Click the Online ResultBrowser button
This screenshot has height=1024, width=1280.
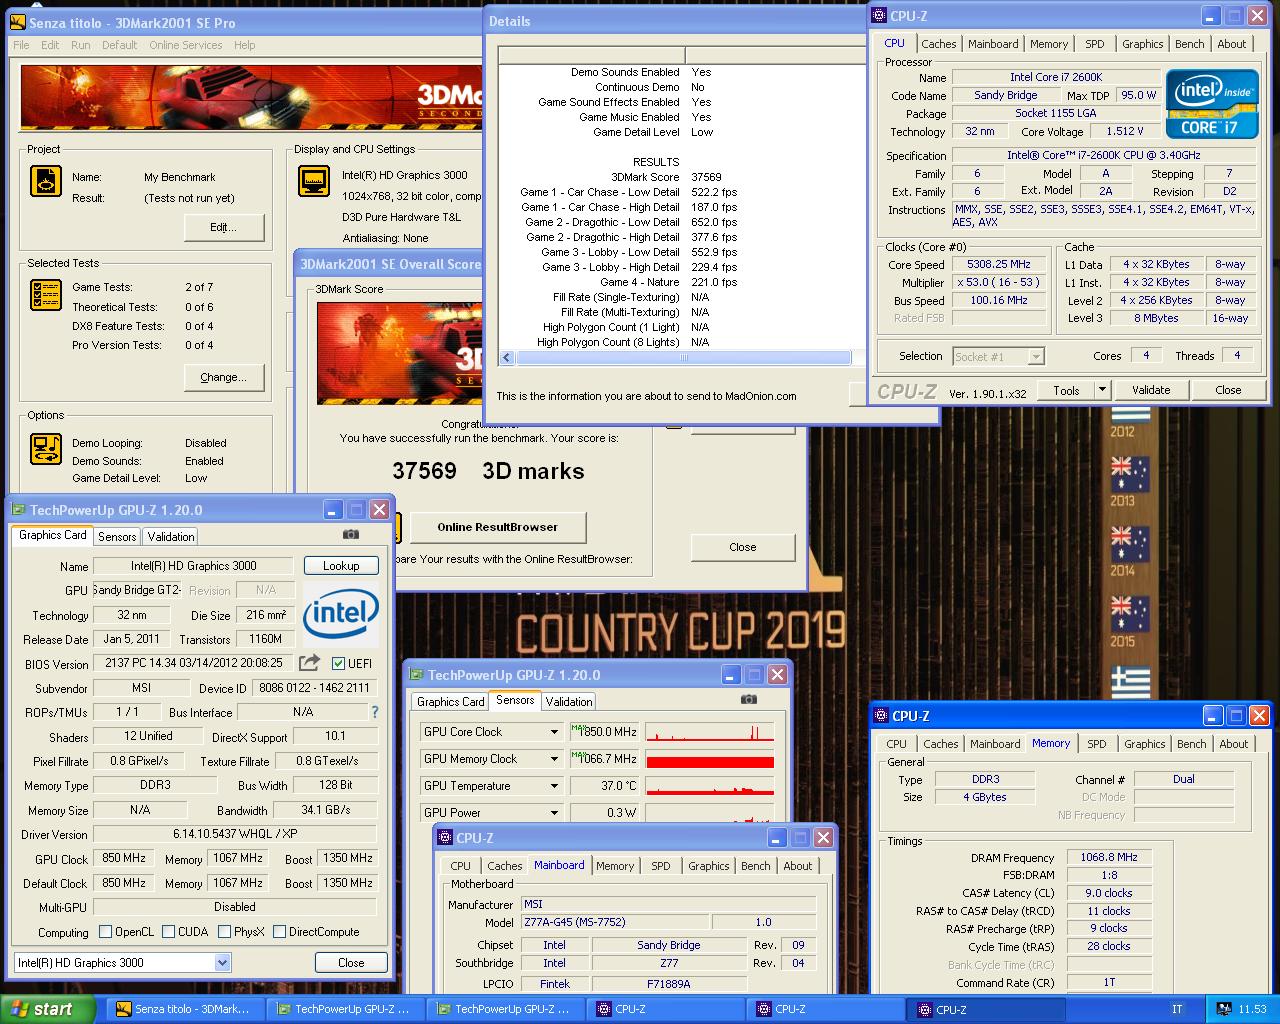point(497,527)
